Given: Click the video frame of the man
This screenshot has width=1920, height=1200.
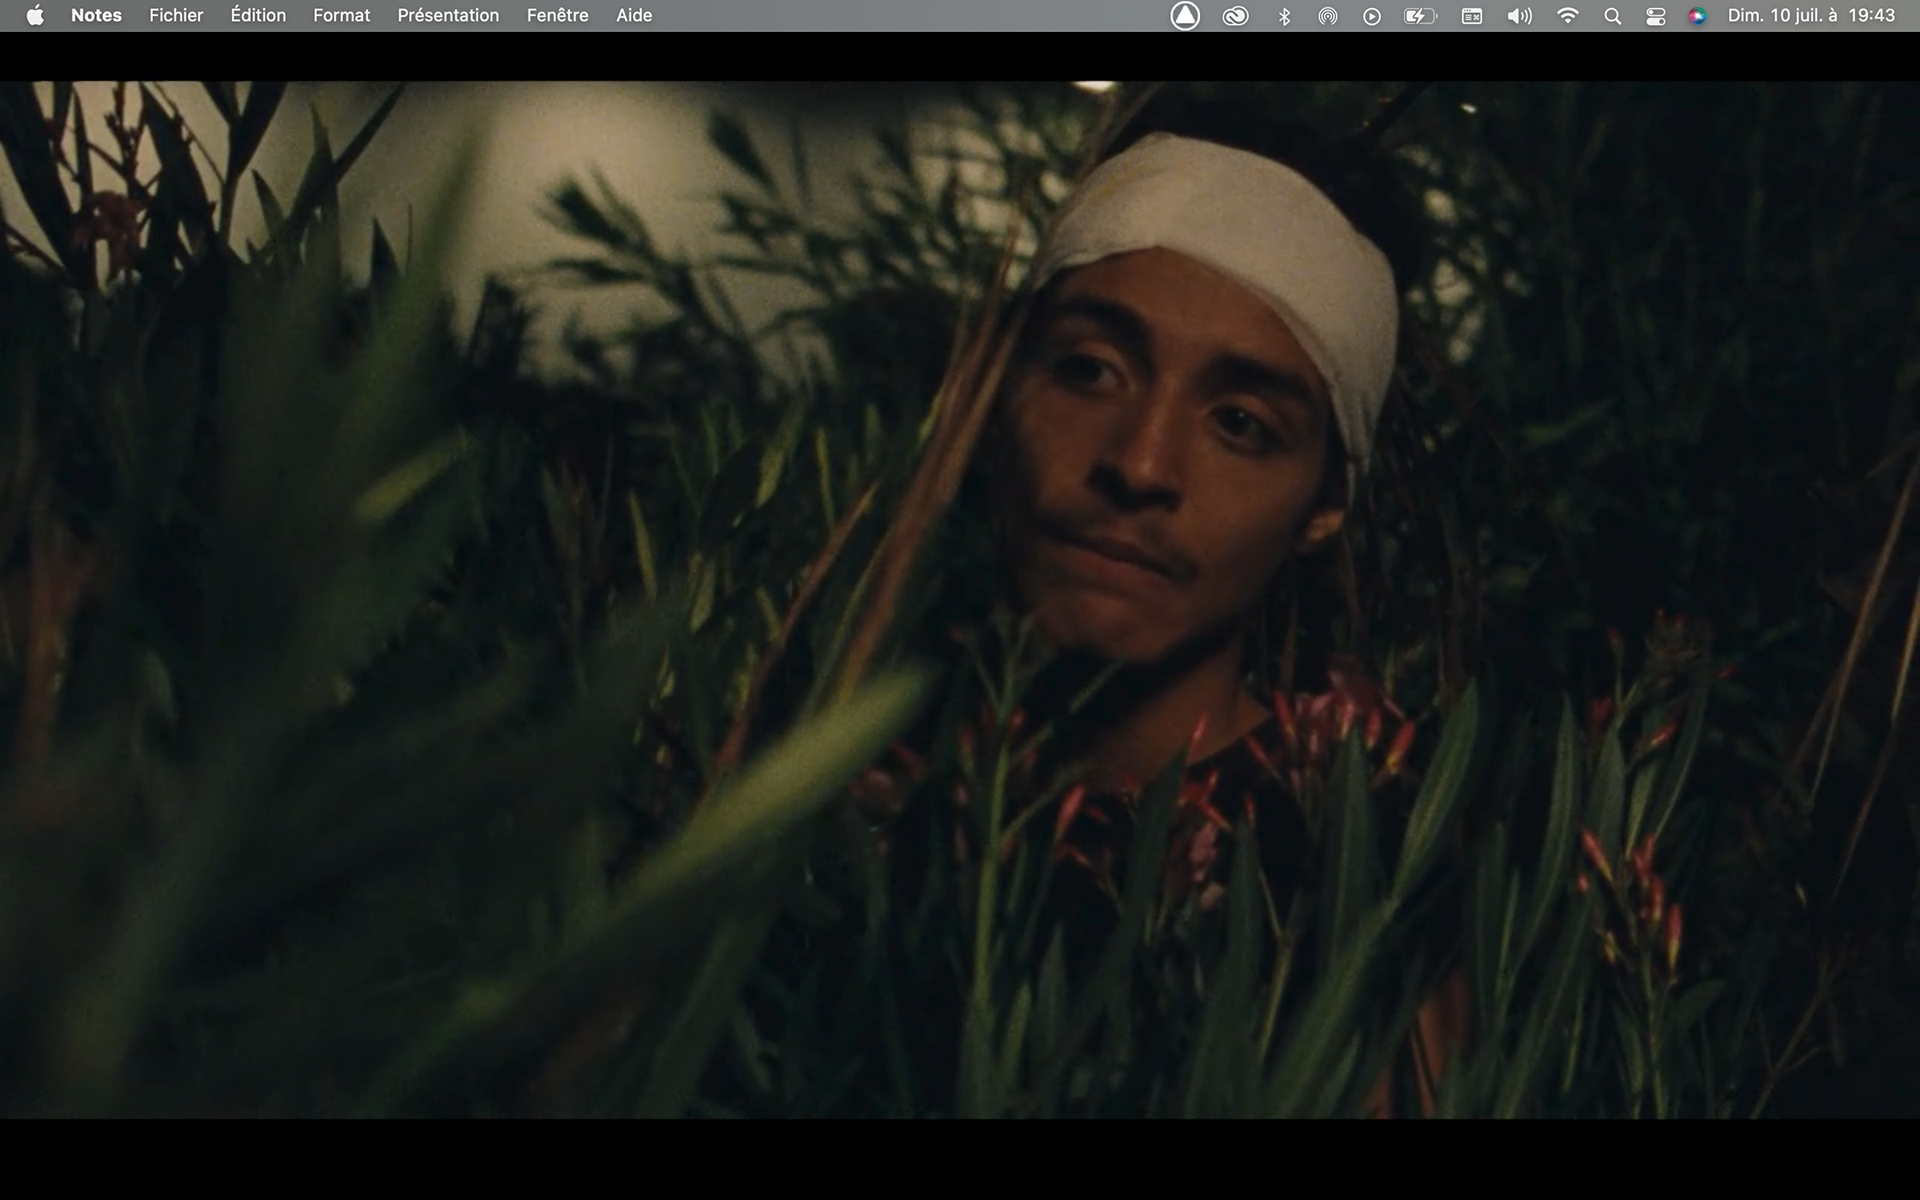Looking at the screenshot, I should point(960,600).
